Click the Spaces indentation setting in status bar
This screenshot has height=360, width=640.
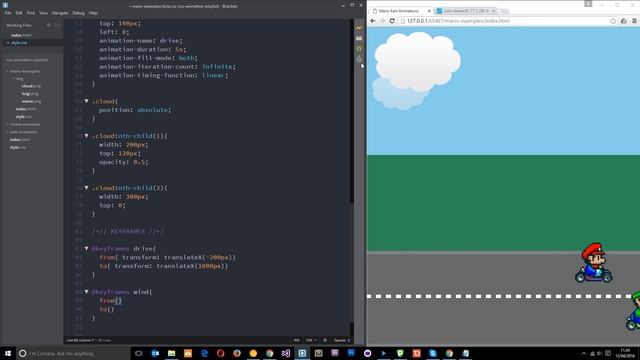click(342, 340)
